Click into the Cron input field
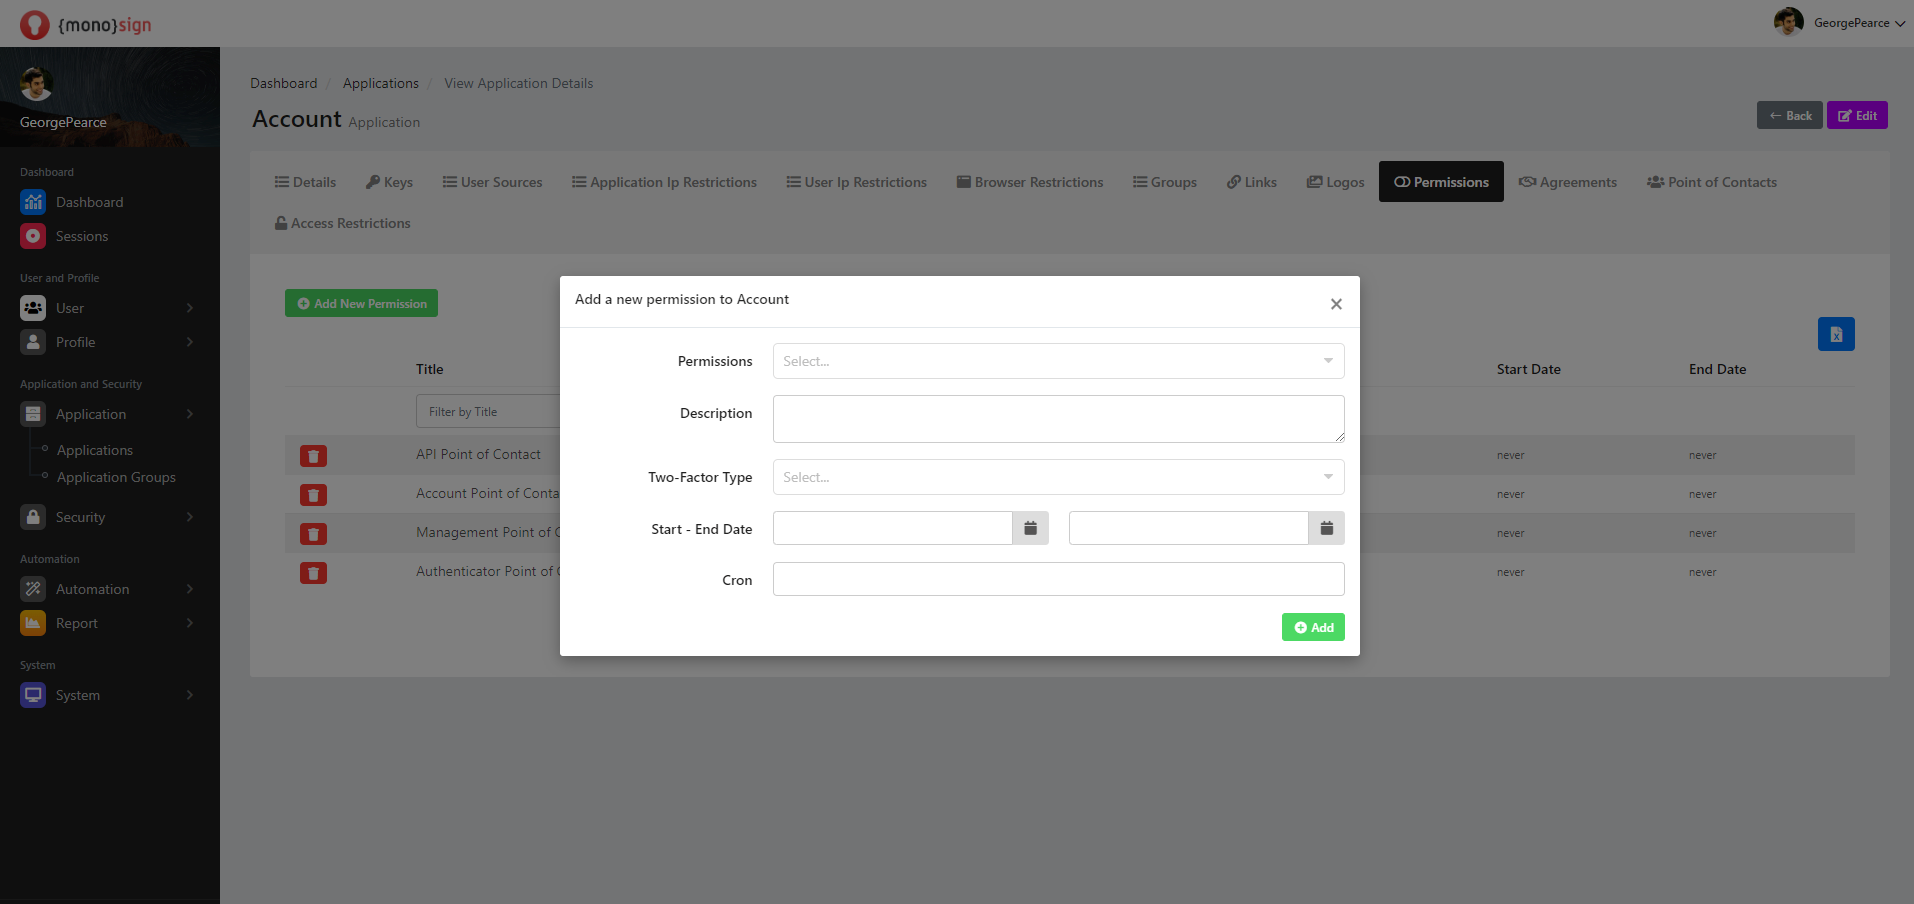The image size is (1914, 904). pyautogui.click(x=1057, y=579)
